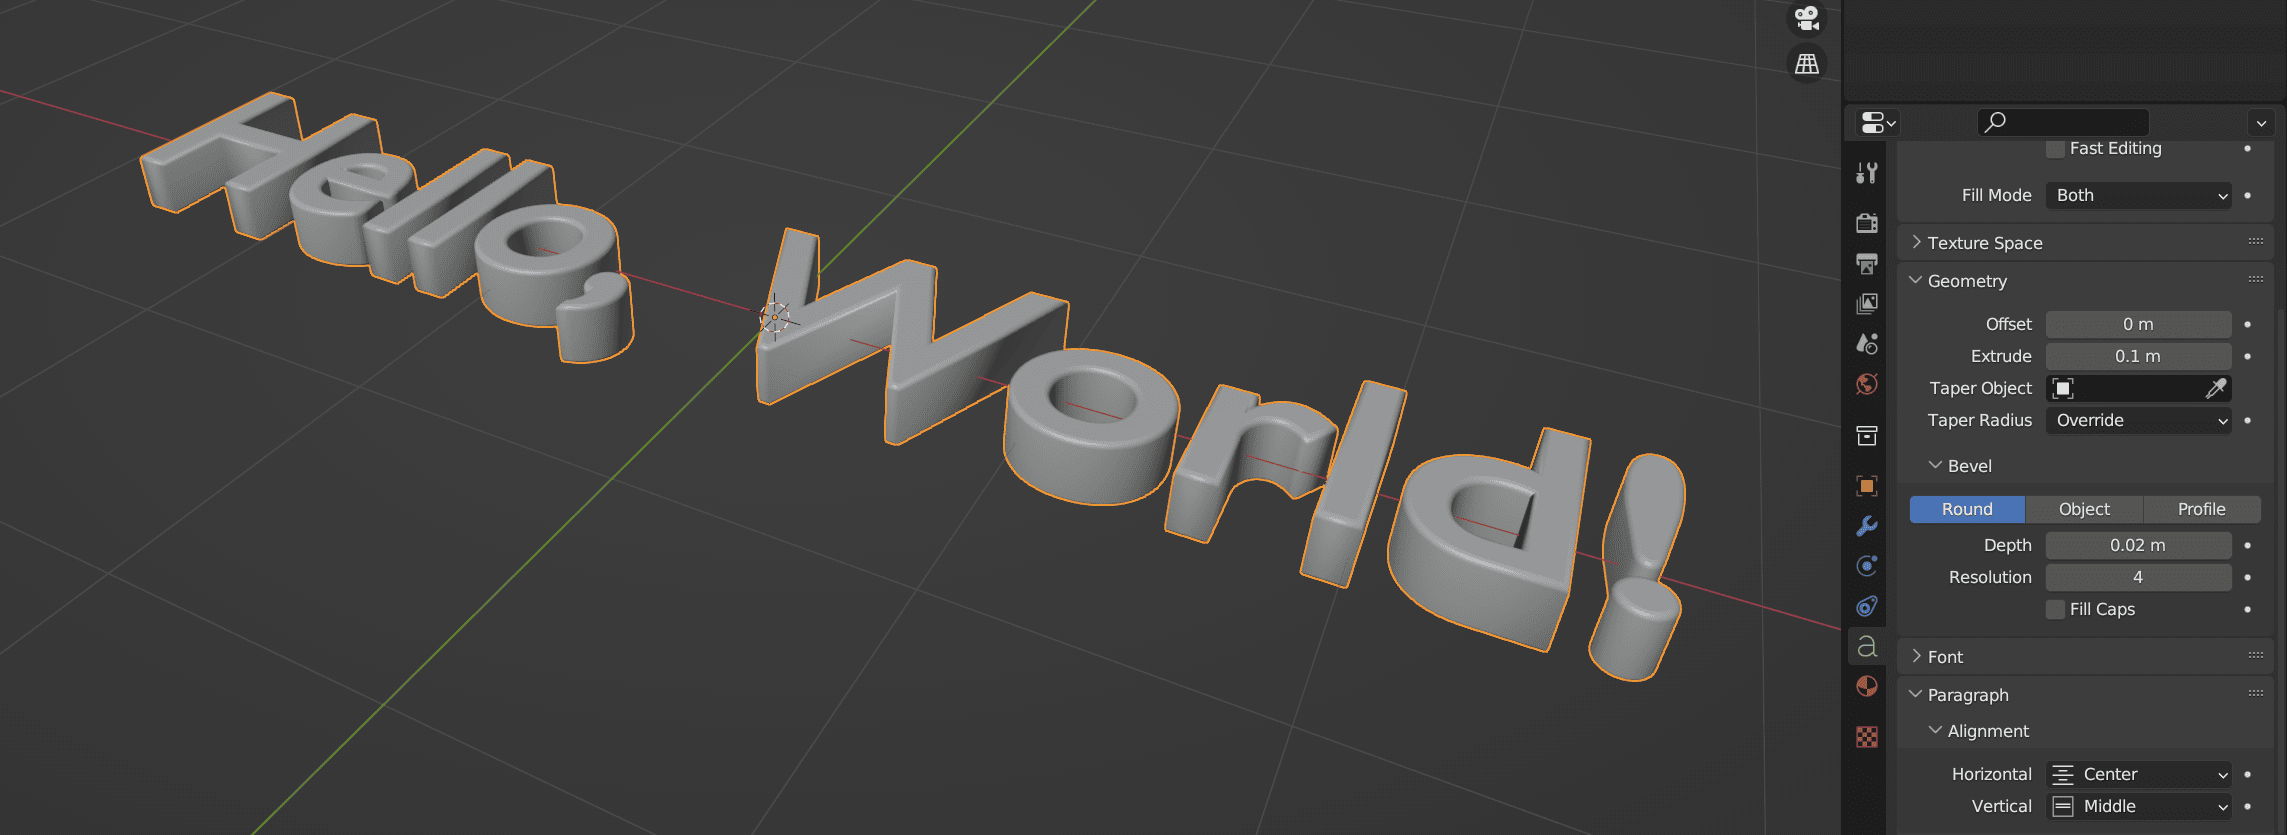
Task: Enable the Fill Caps checkbox
Action: pyautogui.click(x=2055, y=609)
